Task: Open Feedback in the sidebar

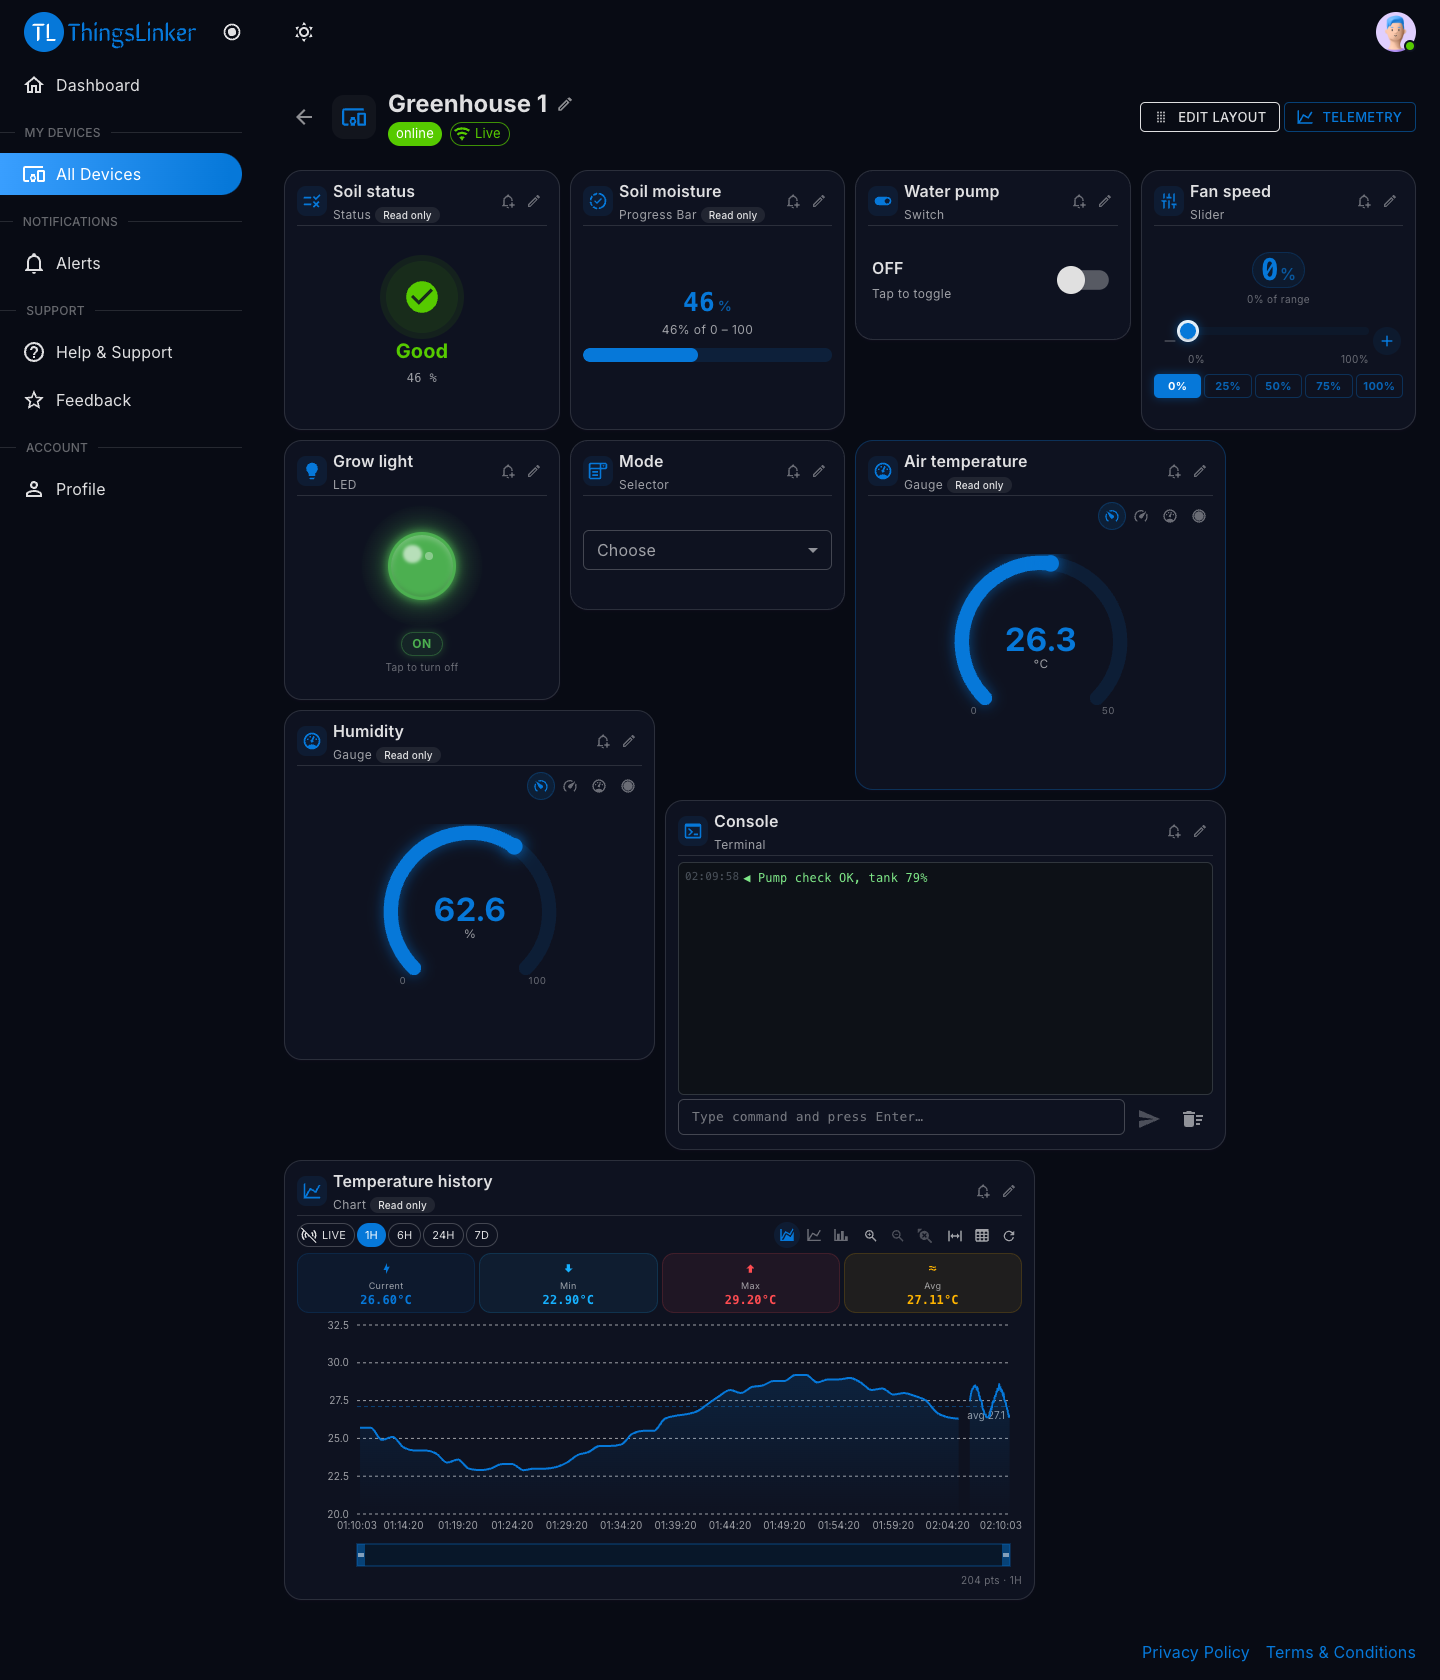Action: [x=121, y=400]
